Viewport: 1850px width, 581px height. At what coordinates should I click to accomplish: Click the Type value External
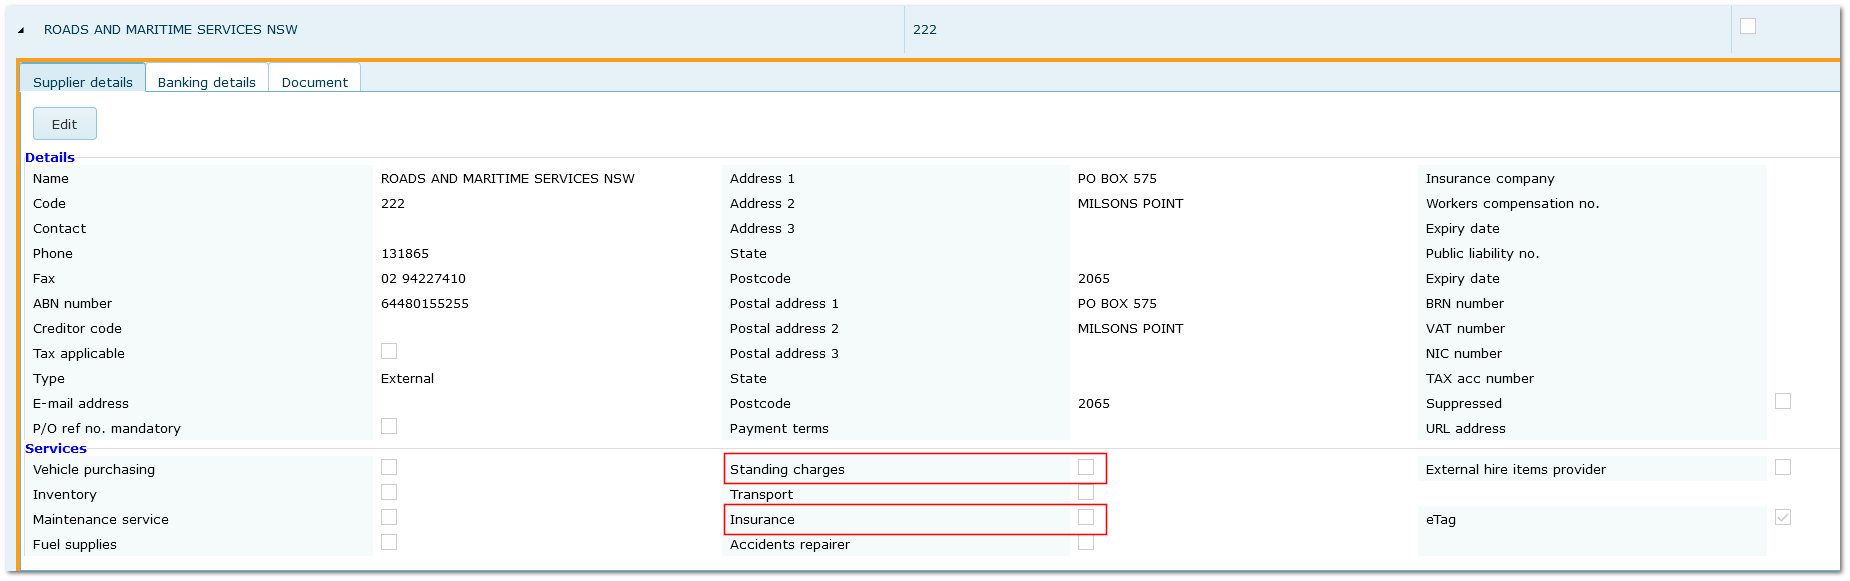tap(408, 379)
